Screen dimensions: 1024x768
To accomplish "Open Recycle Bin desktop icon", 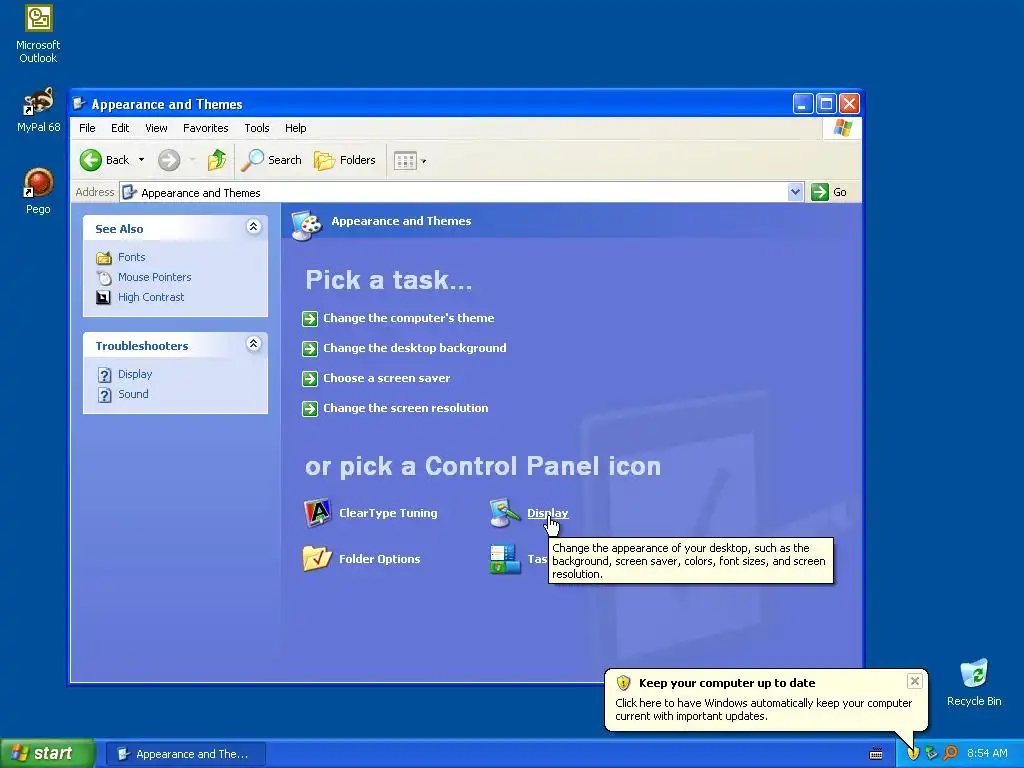I will coord(974,682).
